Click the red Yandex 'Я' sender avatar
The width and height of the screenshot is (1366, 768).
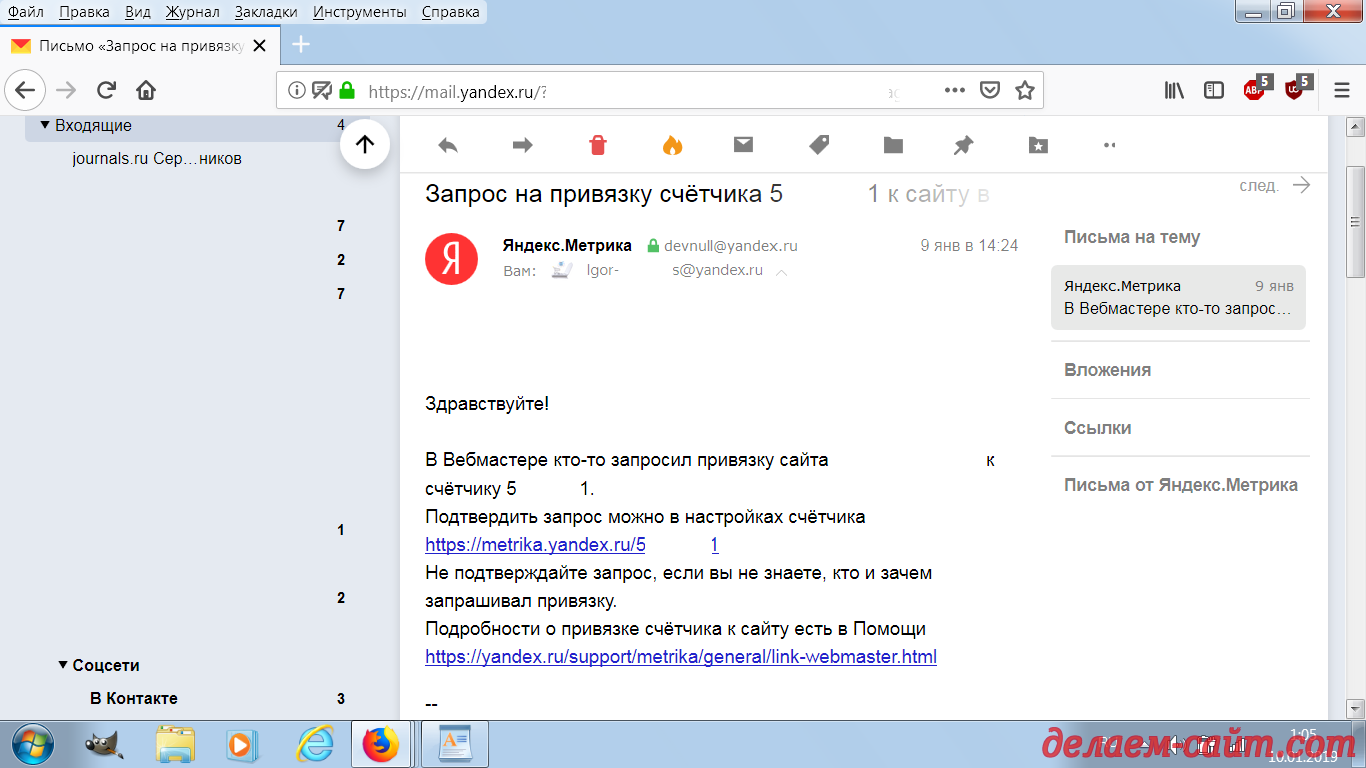tap(451, 259)
